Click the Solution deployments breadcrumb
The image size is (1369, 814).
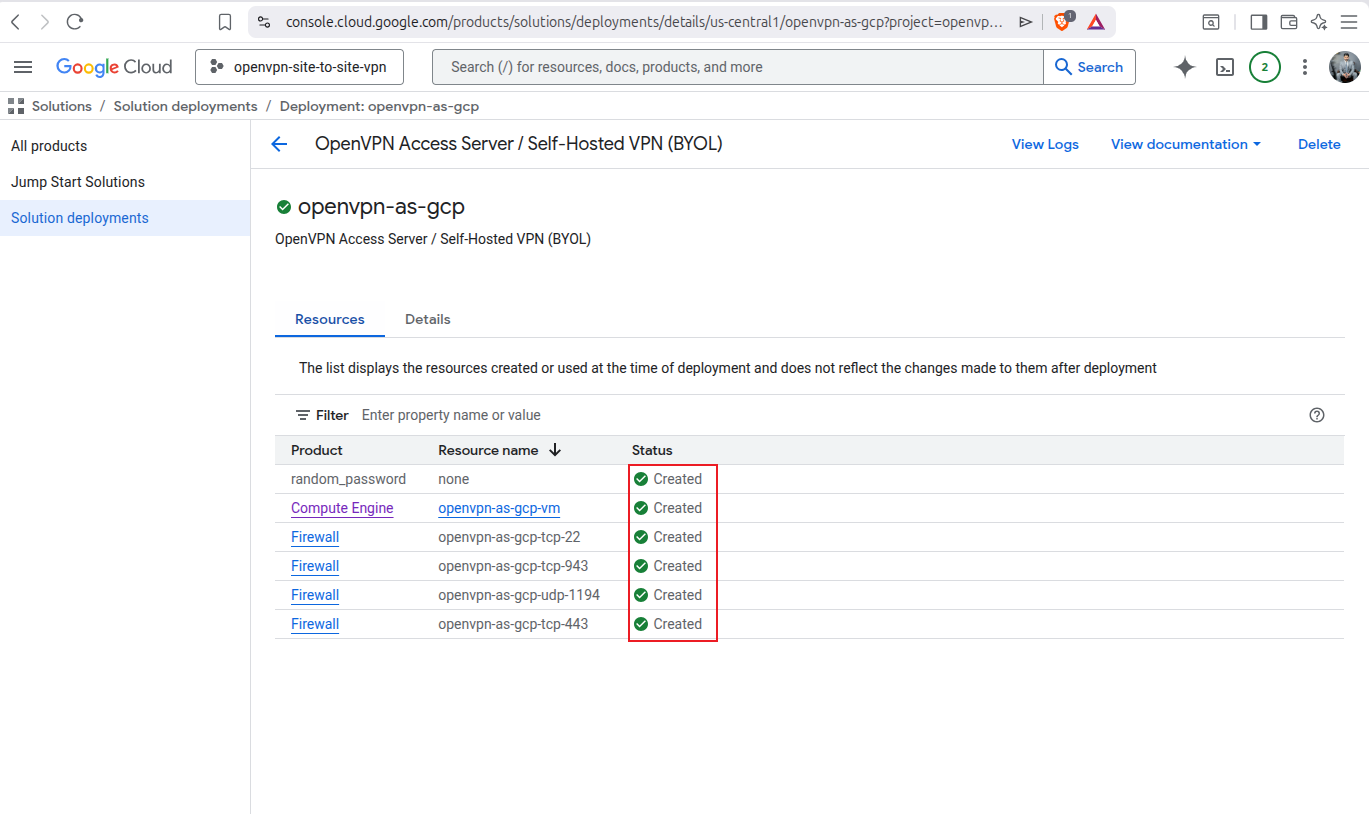tap(185, 106)
